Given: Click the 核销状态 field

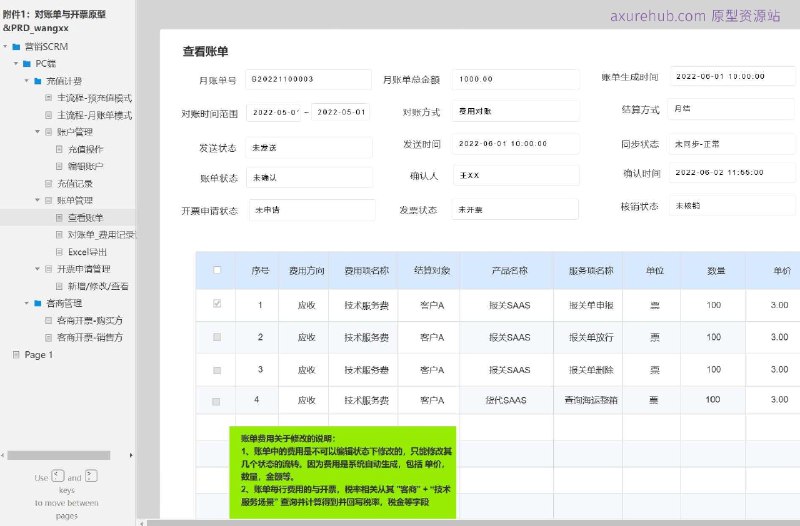Looking at the screenshot, I should [732, 206].
